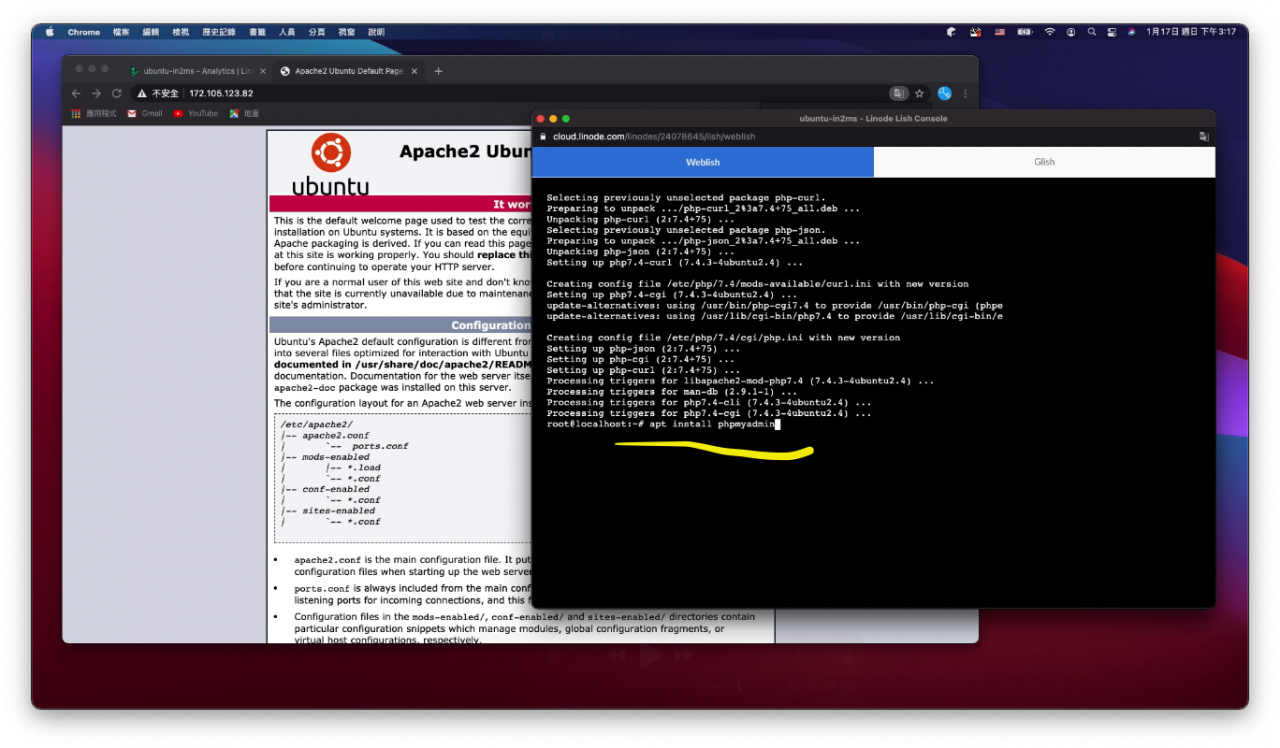Image resolution: width=1280 pixels, height=748 pixels.
Task: Bookmark this page with the star icon
Action: [919, 93]
